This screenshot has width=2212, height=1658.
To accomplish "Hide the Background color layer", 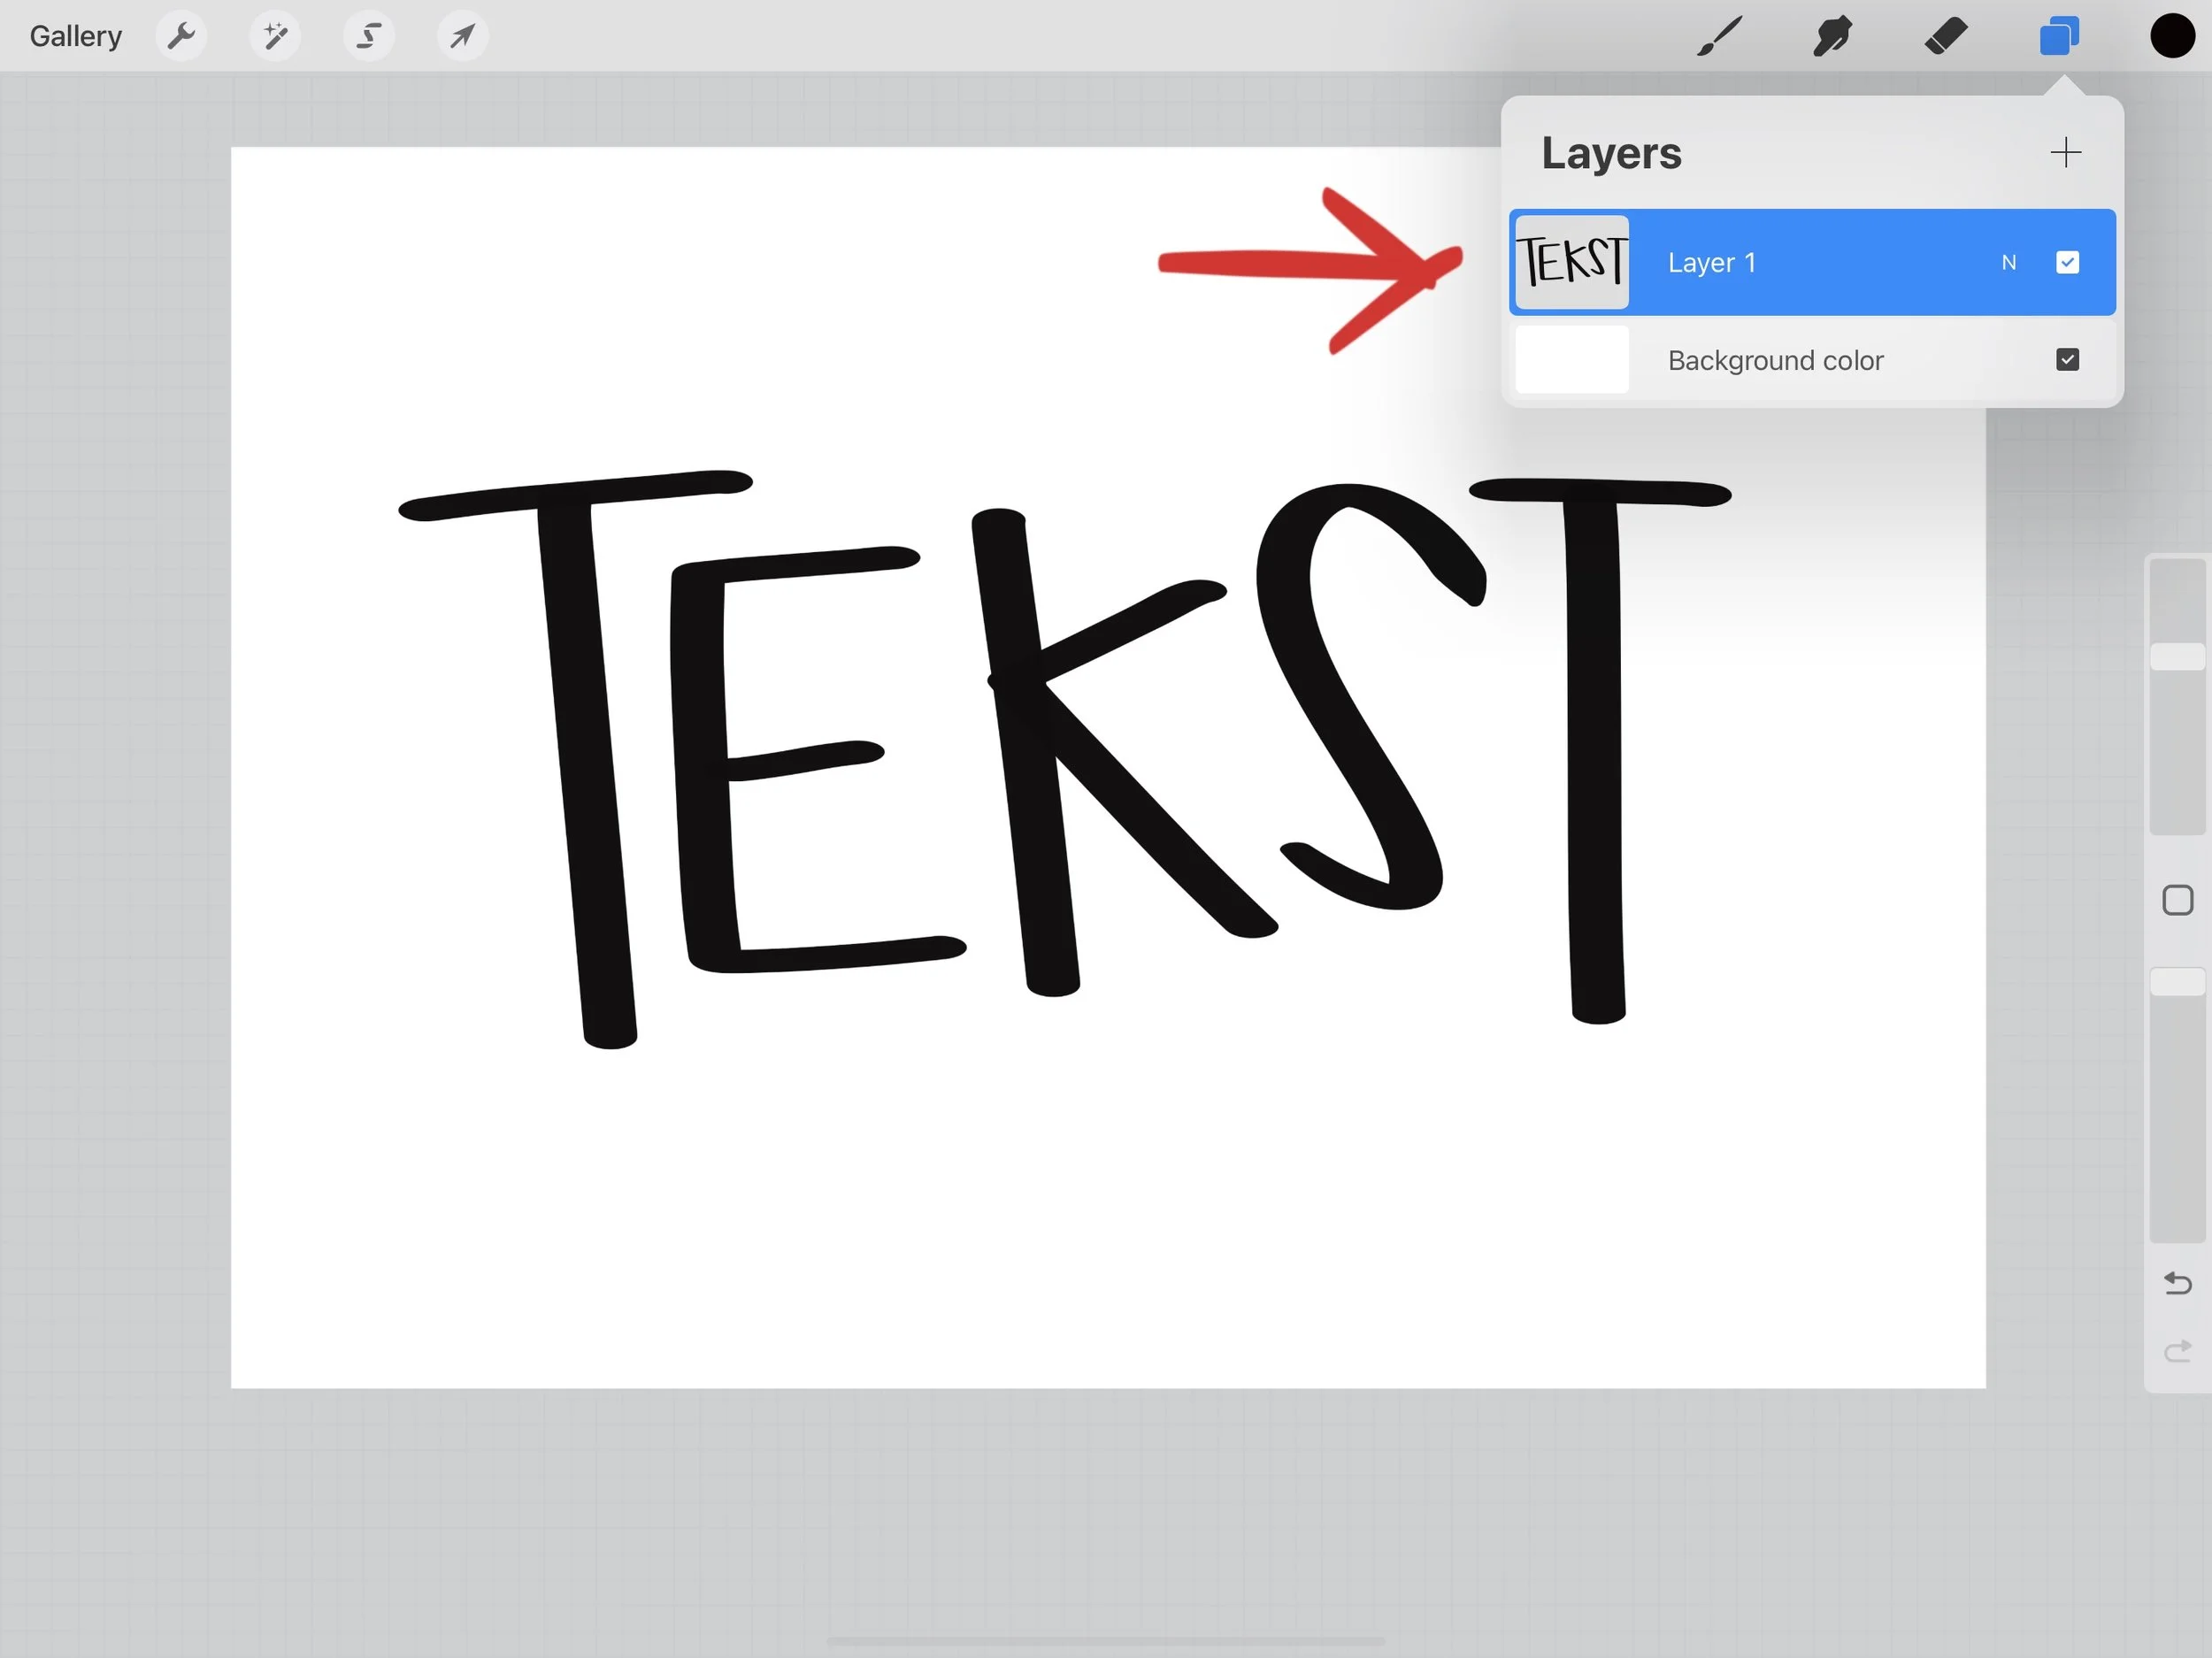I will 2067,360.
